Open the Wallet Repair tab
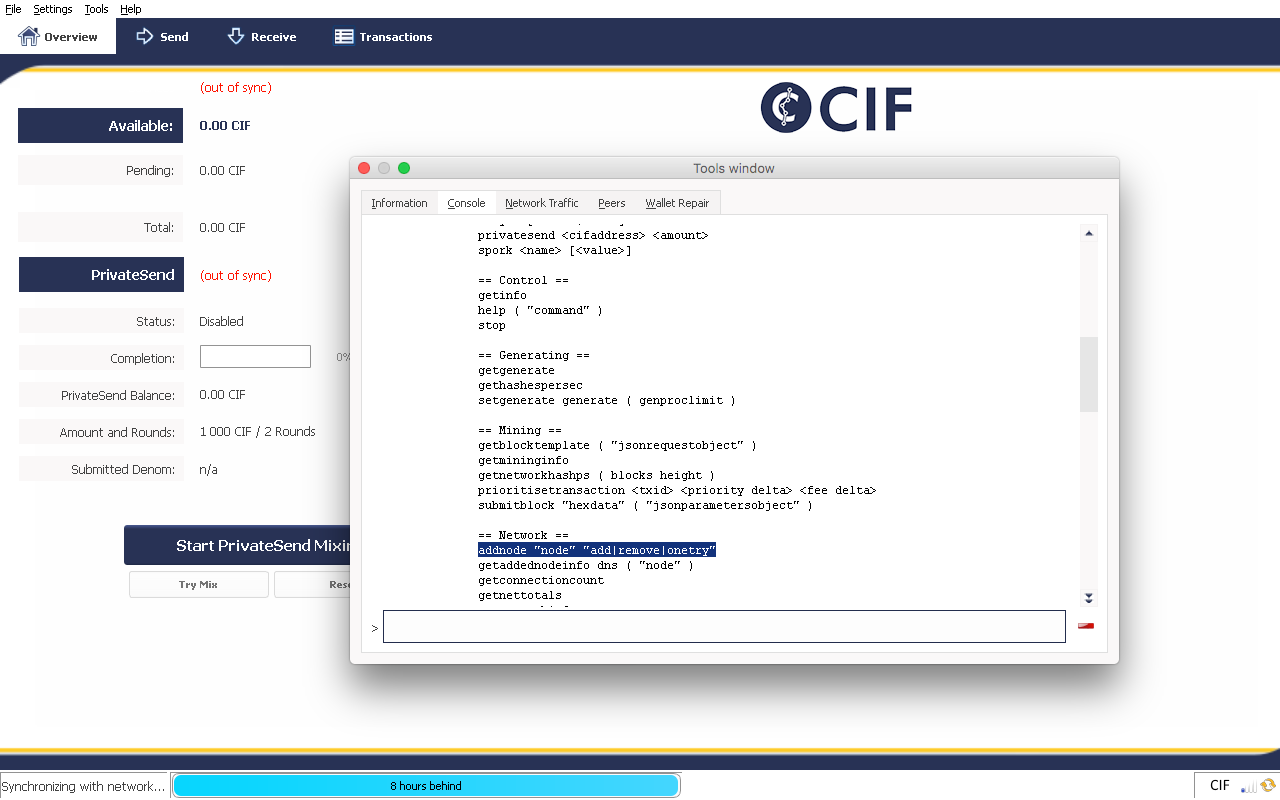The width and height of the screenshot is (1280, 800). pyautogui.click(x=677, y=203)
